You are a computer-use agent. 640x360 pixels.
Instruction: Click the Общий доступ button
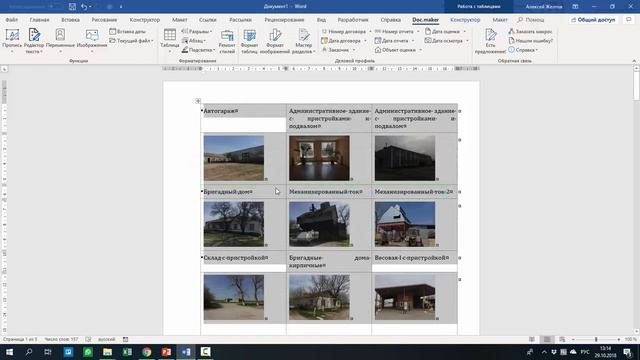(593, 20)
